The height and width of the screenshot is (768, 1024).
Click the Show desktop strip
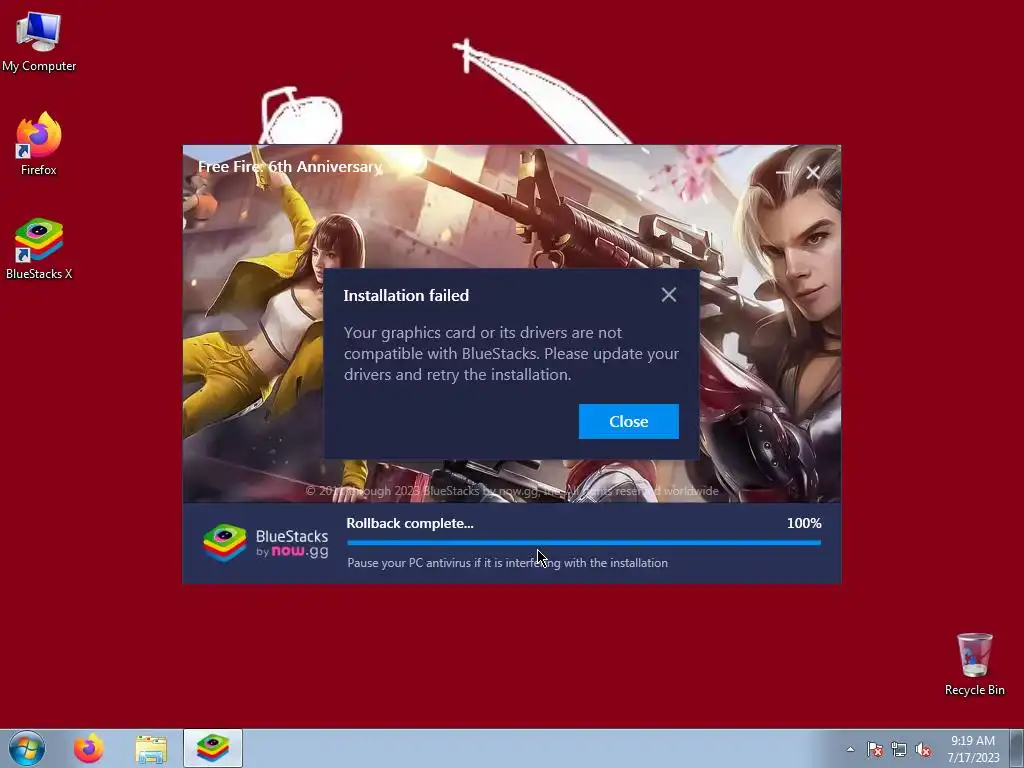(1017, 748)
